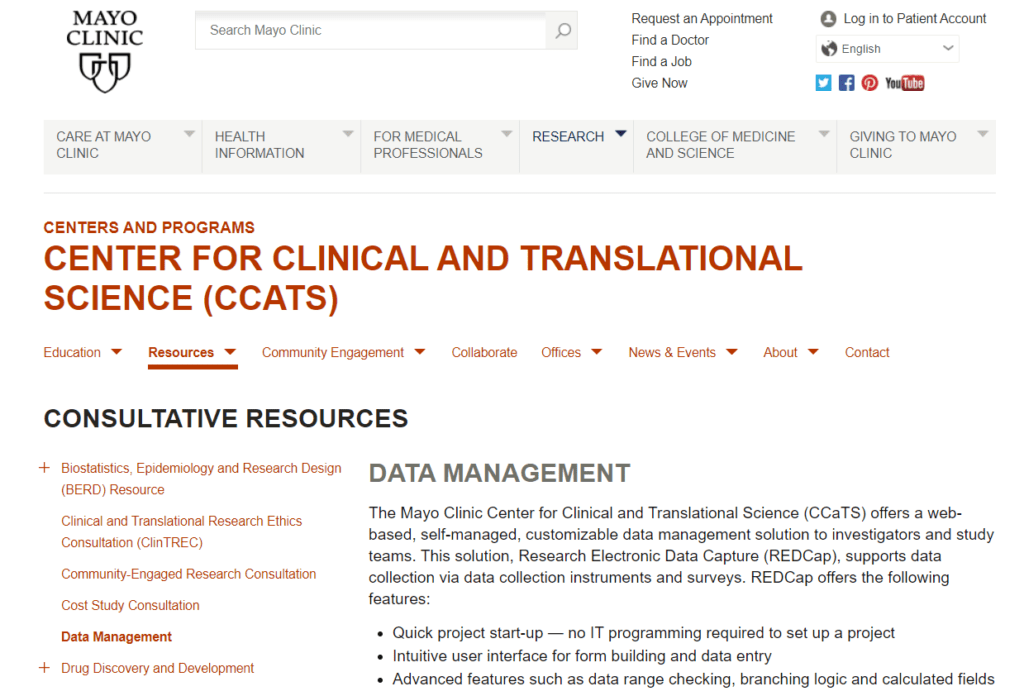1024x691 pixels.
Task: Click the Quick project start-up bullet
Action: [x=643, y=633]
